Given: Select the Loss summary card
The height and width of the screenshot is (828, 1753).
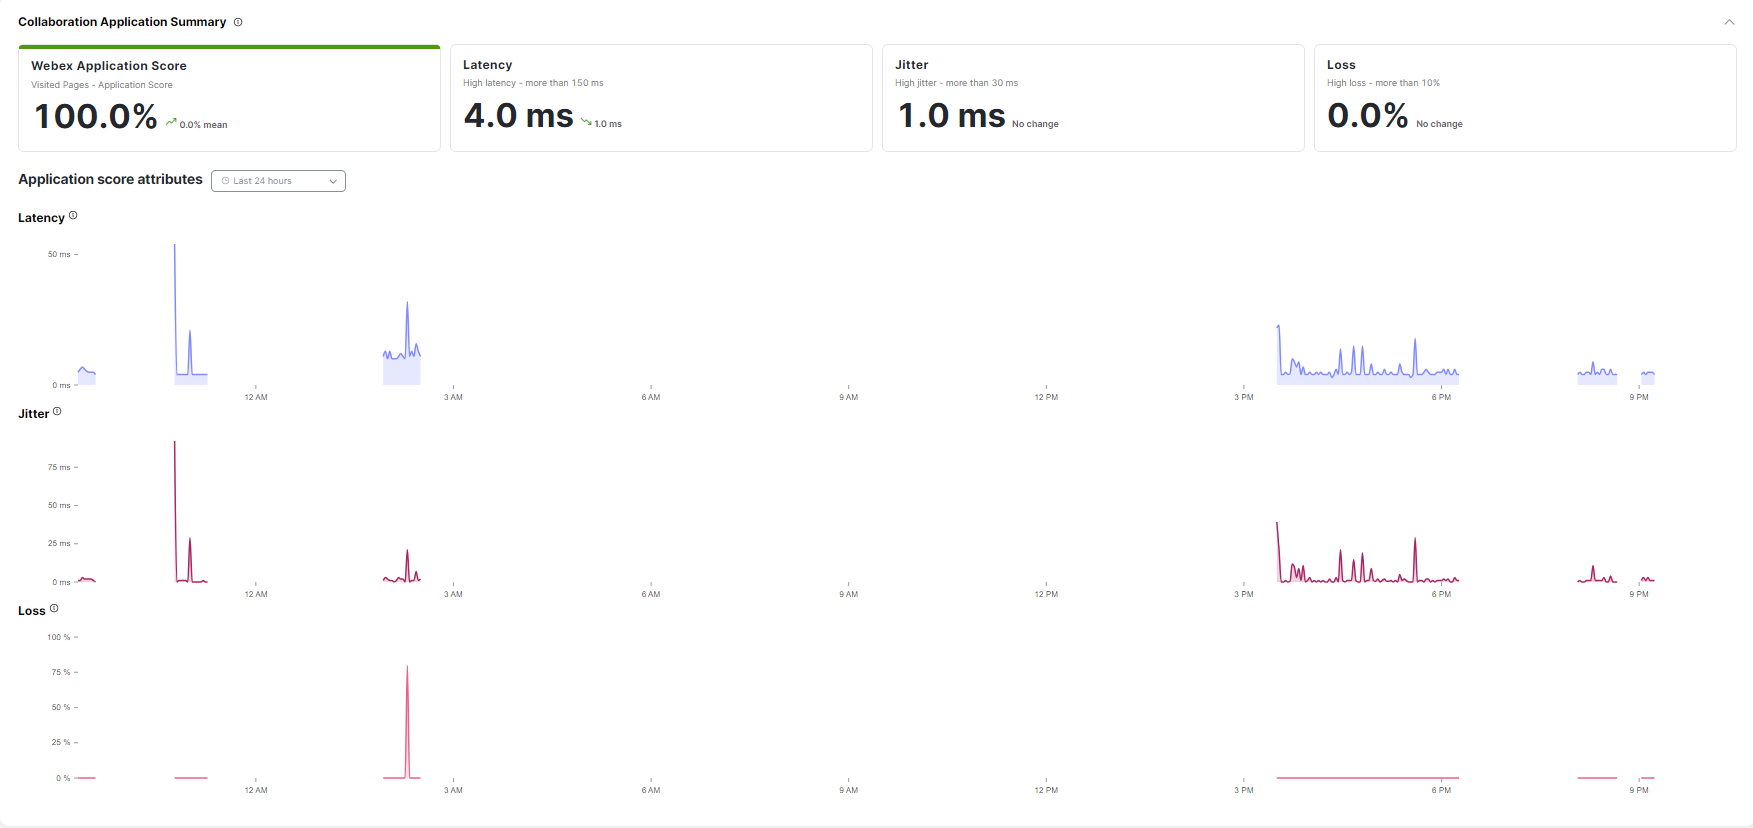Looking at the screenshot, I should [1525, 98].
